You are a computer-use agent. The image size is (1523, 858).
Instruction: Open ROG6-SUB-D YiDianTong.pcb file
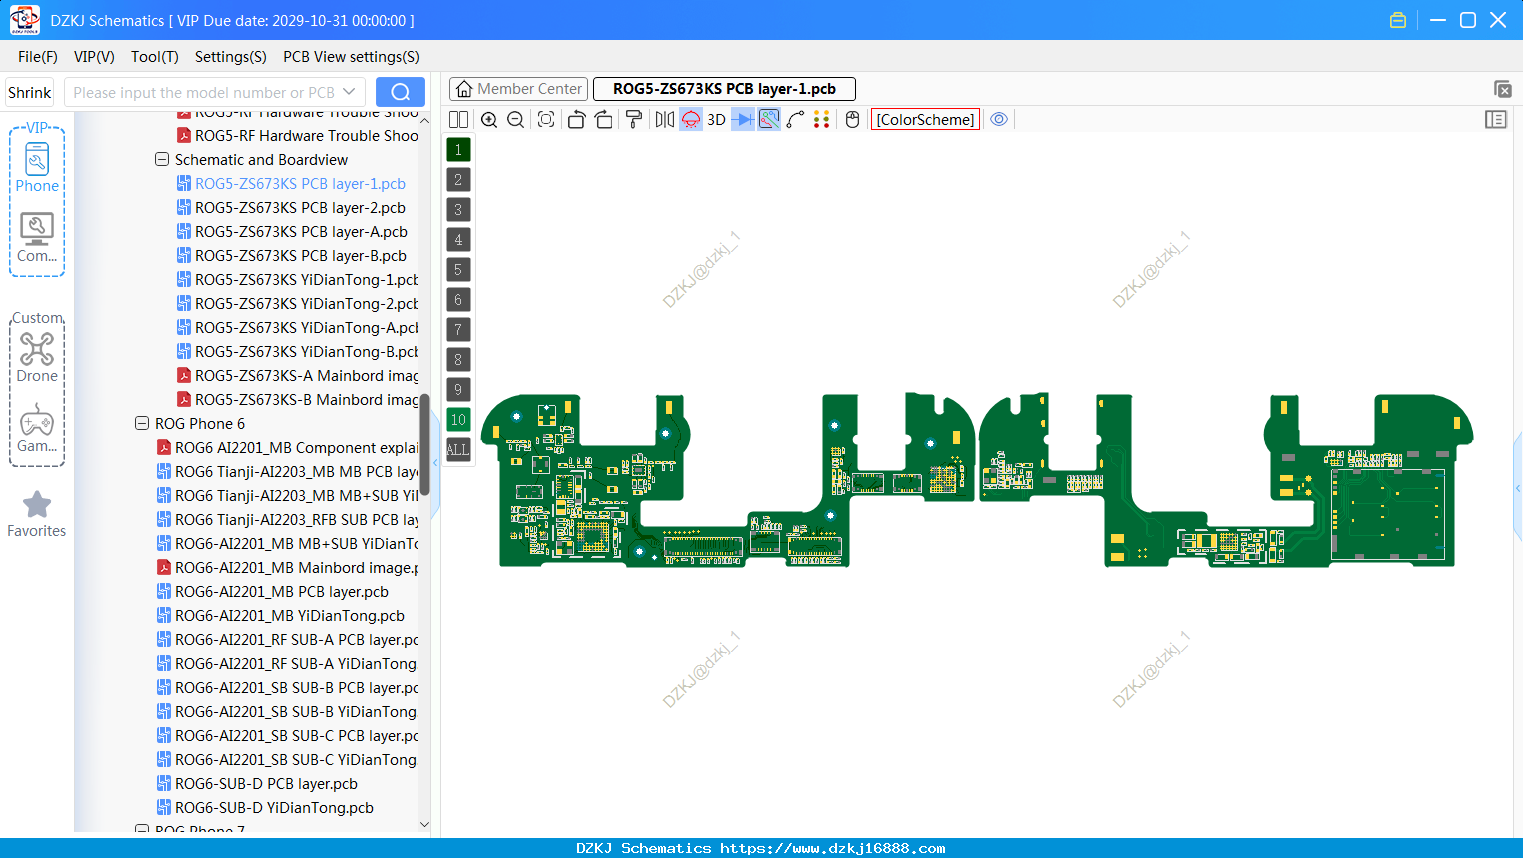tap(274, 808)
